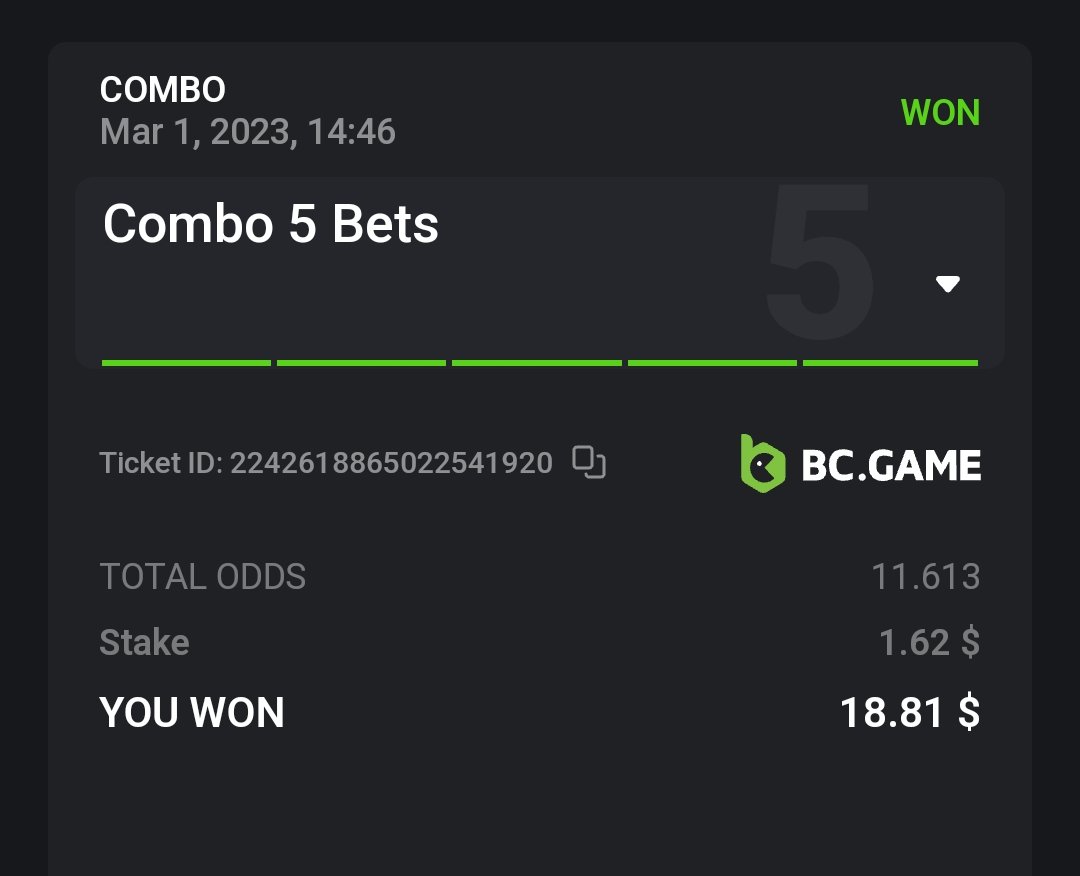
Task: Click the green BC.GAME logo icon
Action: point(762,463)
